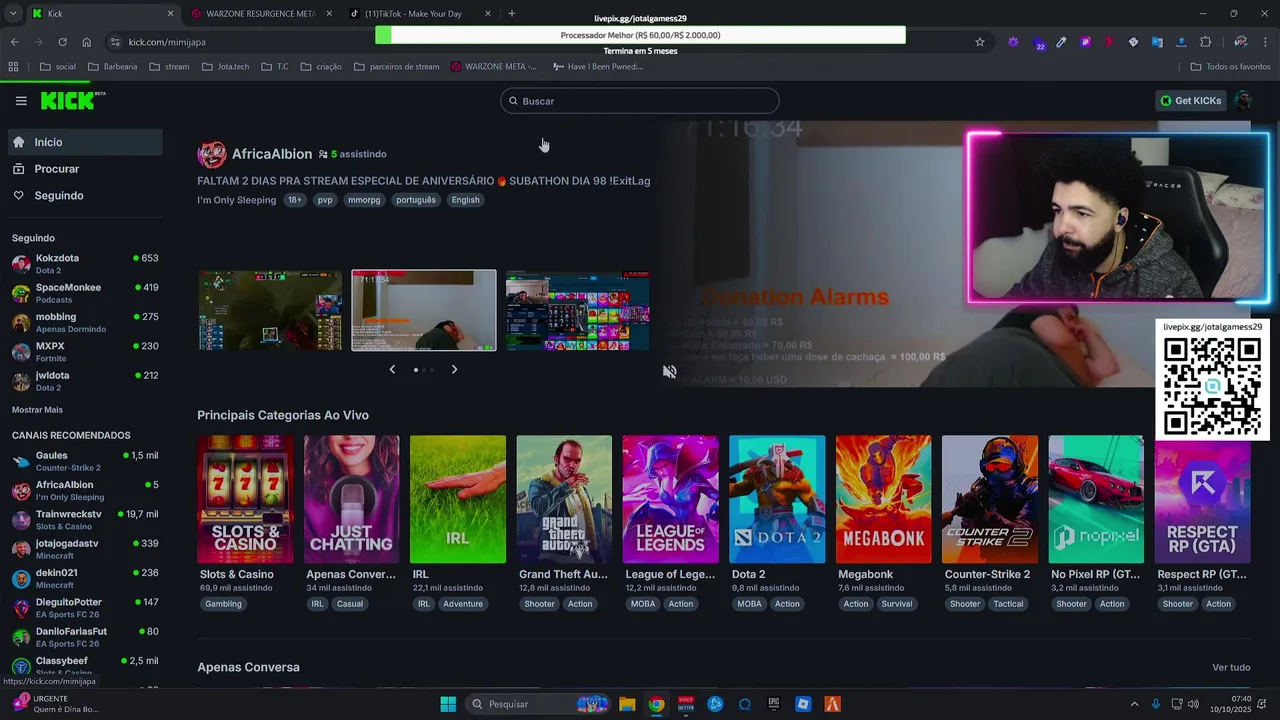Open DieguitoPotter recommended channel
1280x720 pixels.
85,608
